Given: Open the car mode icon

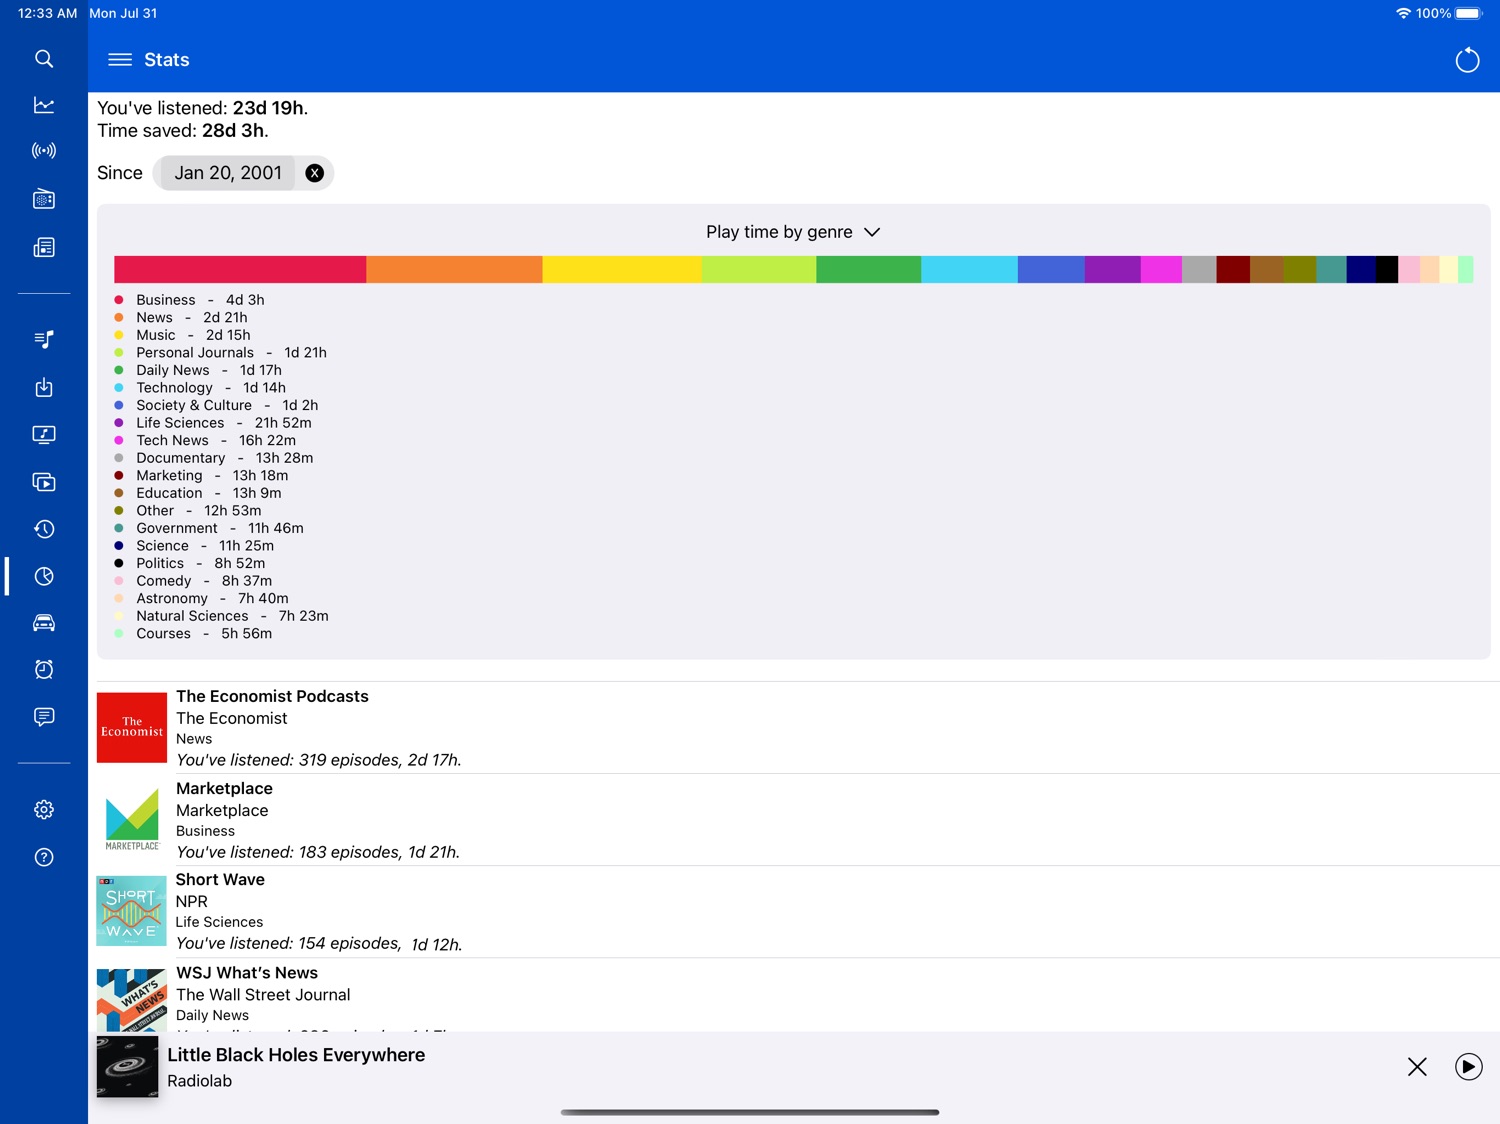Looking at the screenshot, I should click(x=44, y=623).
